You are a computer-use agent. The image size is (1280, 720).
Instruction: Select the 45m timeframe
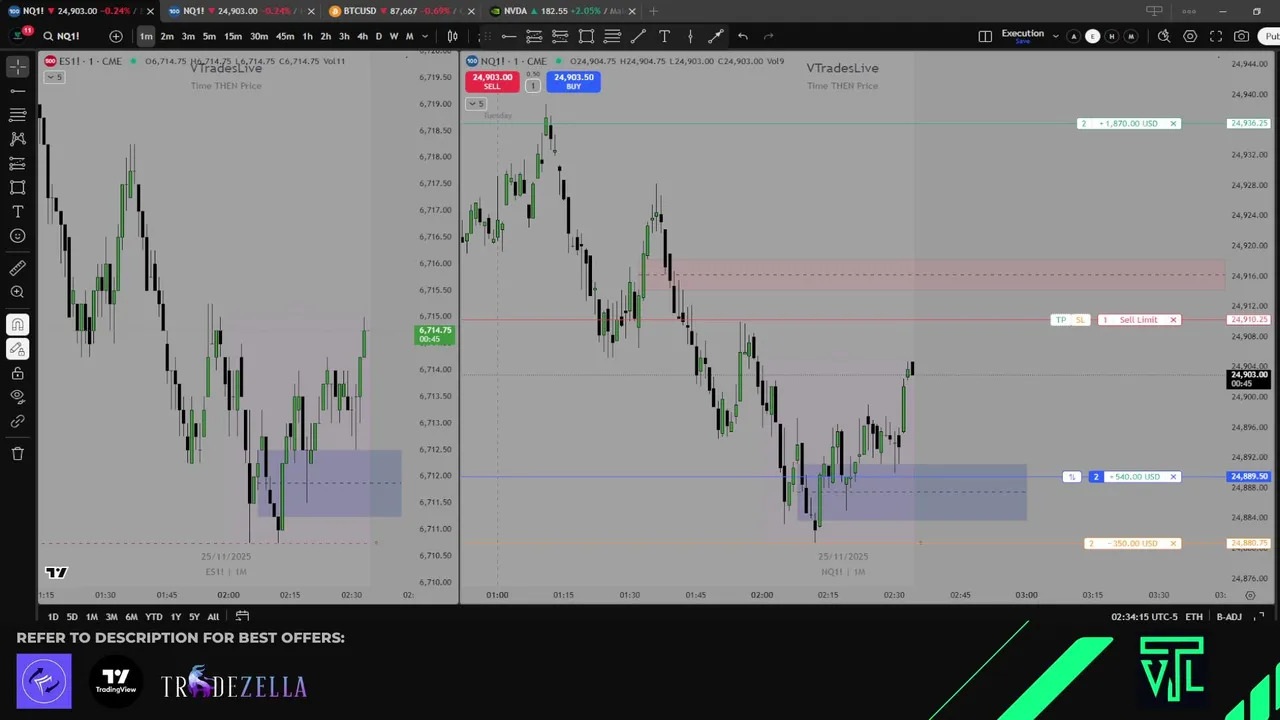tap(285, 36)
